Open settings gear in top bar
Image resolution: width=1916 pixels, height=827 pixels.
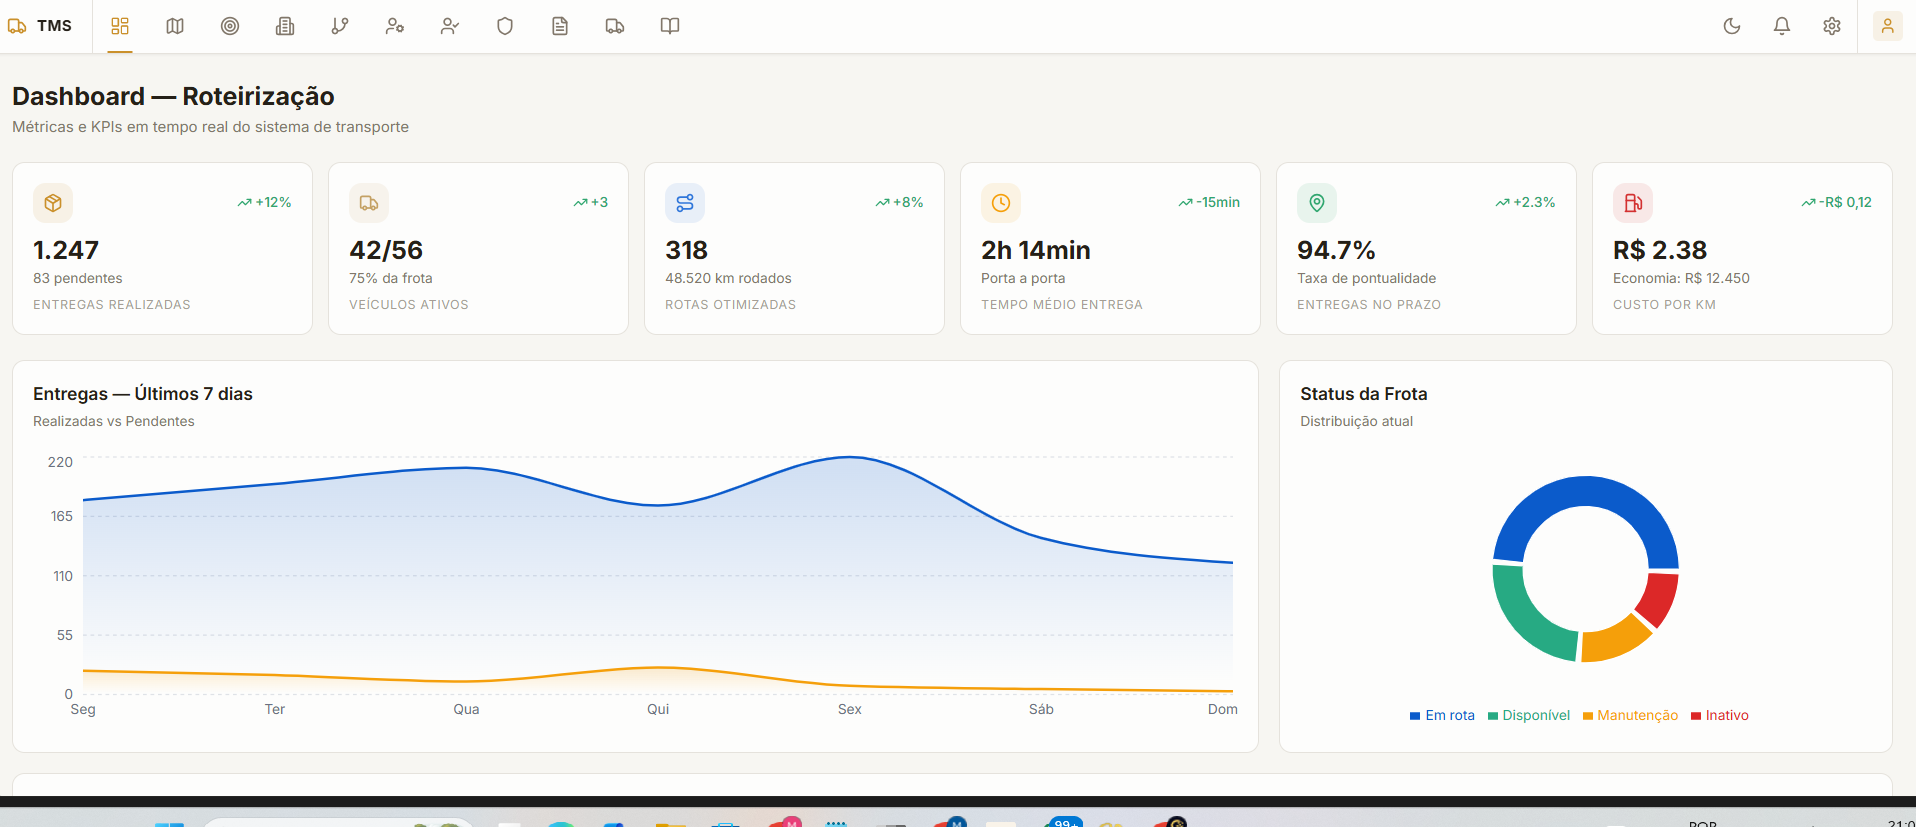coord(1832,26)
